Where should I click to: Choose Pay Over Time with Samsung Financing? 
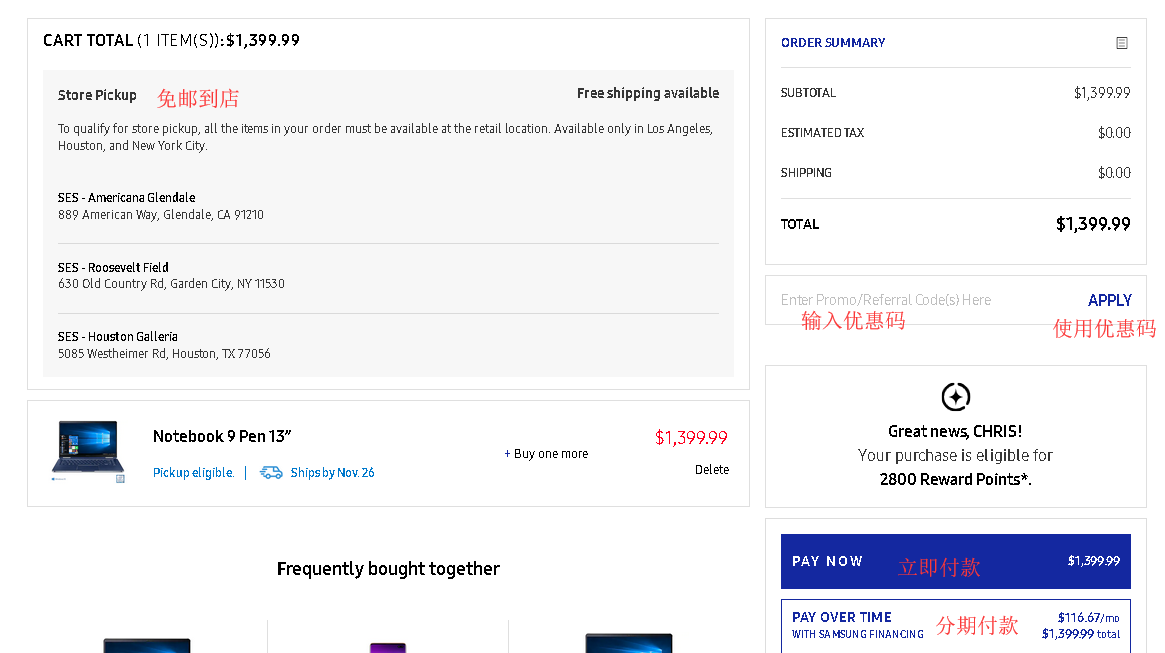pos(955,625)
